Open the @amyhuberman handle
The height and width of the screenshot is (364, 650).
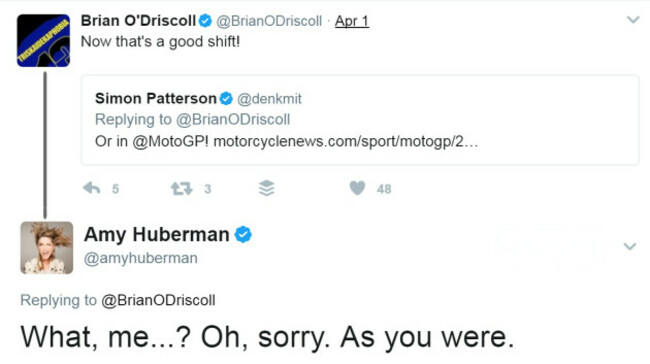(141, 258)
